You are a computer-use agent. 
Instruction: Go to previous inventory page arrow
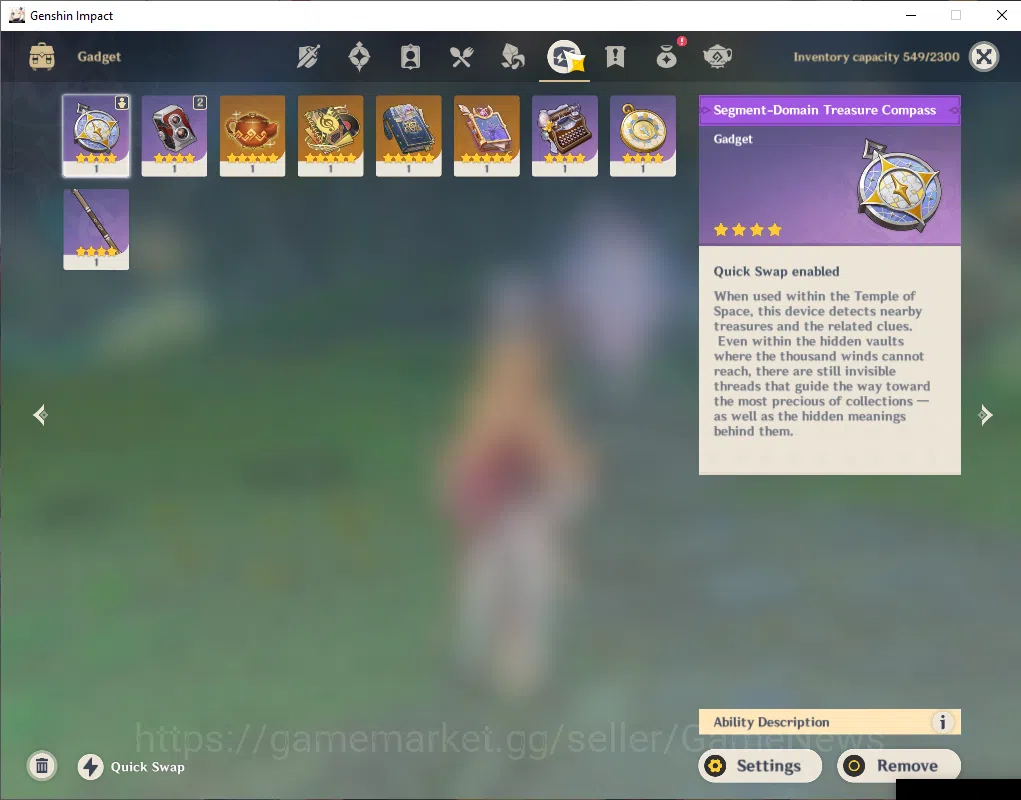point(40,415)
